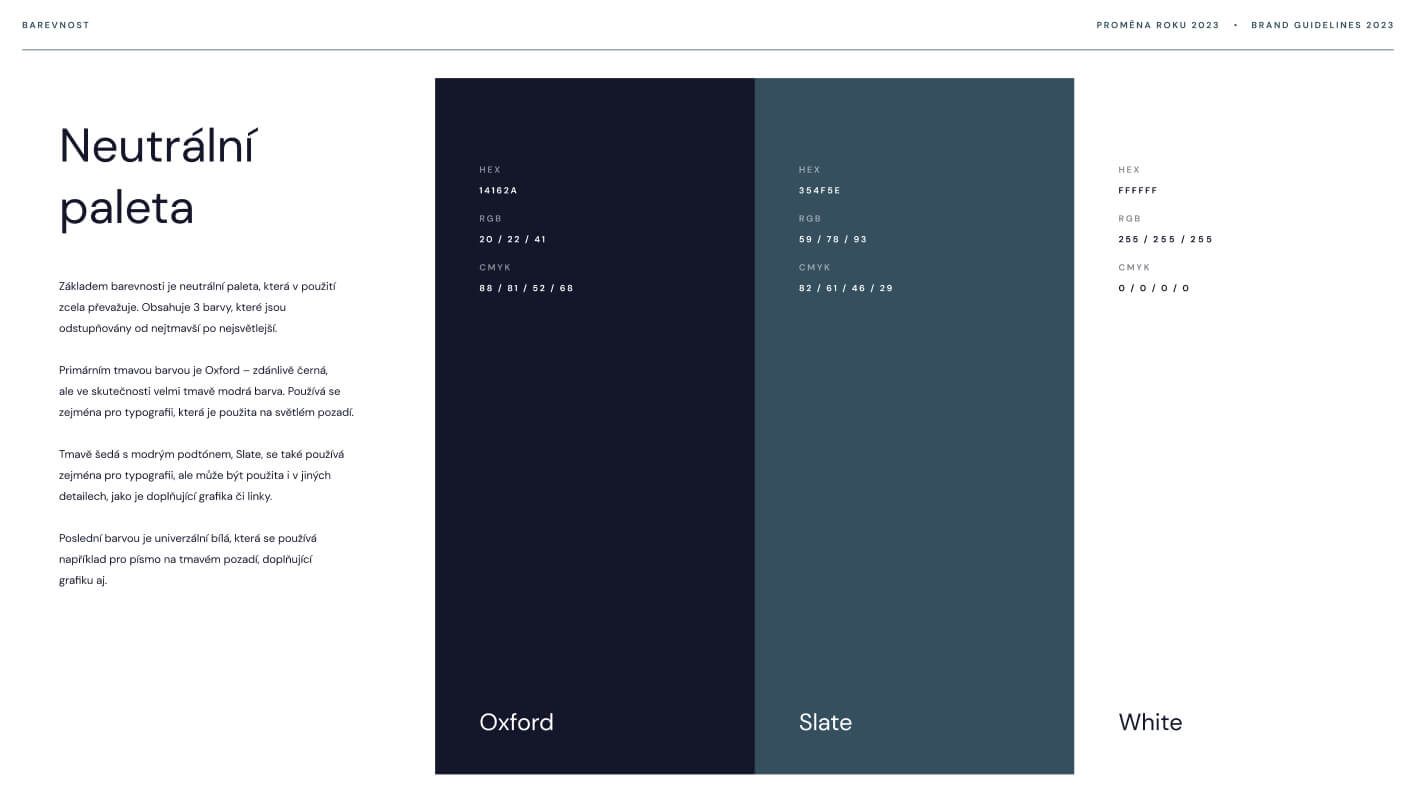Click the BAREVNOST section label in header
The image size is (1416, 797).
tap(56, 25)
